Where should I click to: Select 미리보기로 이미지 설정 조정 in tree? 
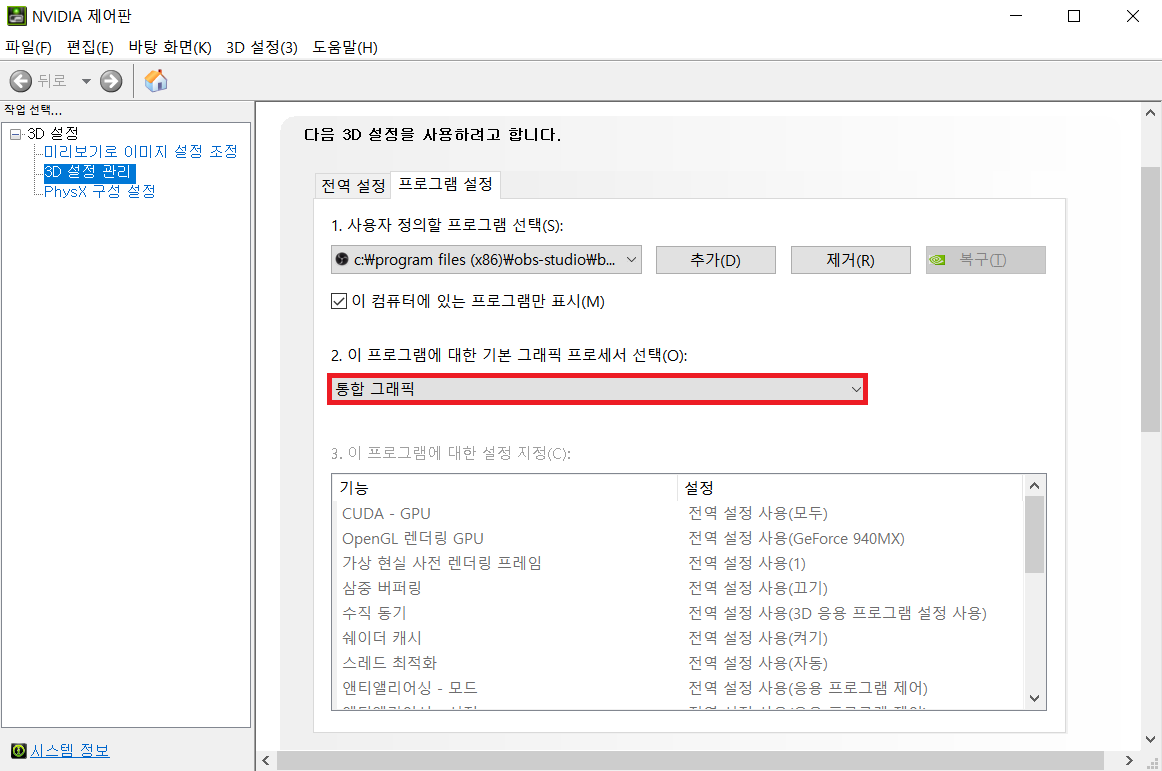pos(141,151)
